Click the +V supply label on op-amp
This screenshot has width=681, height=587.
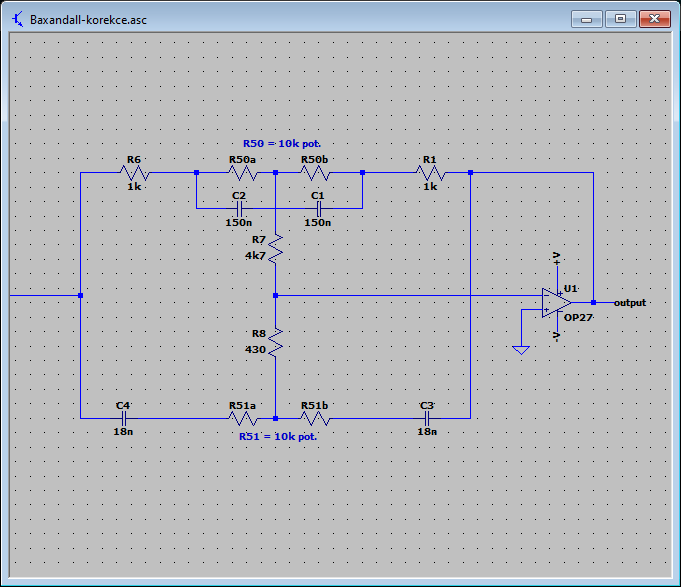pyautogui.click(x=556, y=258)
